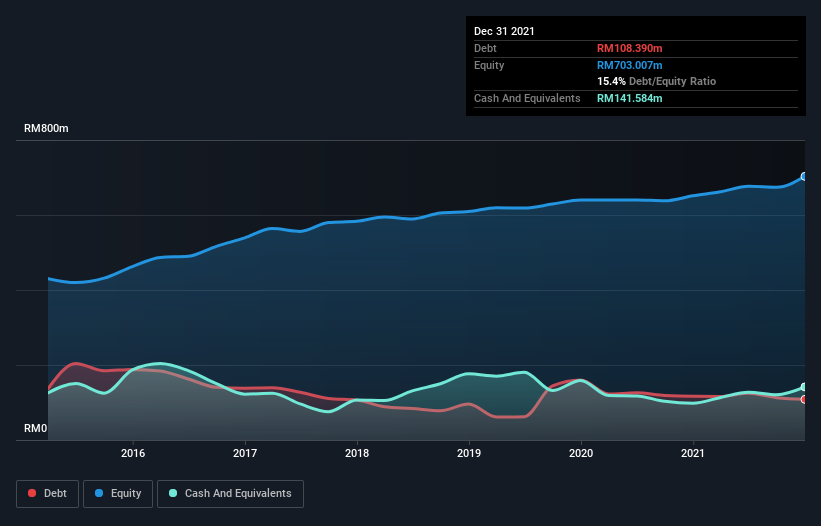The image size is (821, 526).
Task: Toggle the Equity legend button
Action: coord(118,494)
